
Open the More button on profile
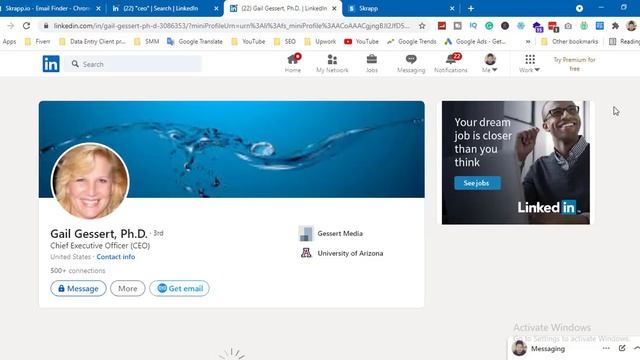(128, 289)
